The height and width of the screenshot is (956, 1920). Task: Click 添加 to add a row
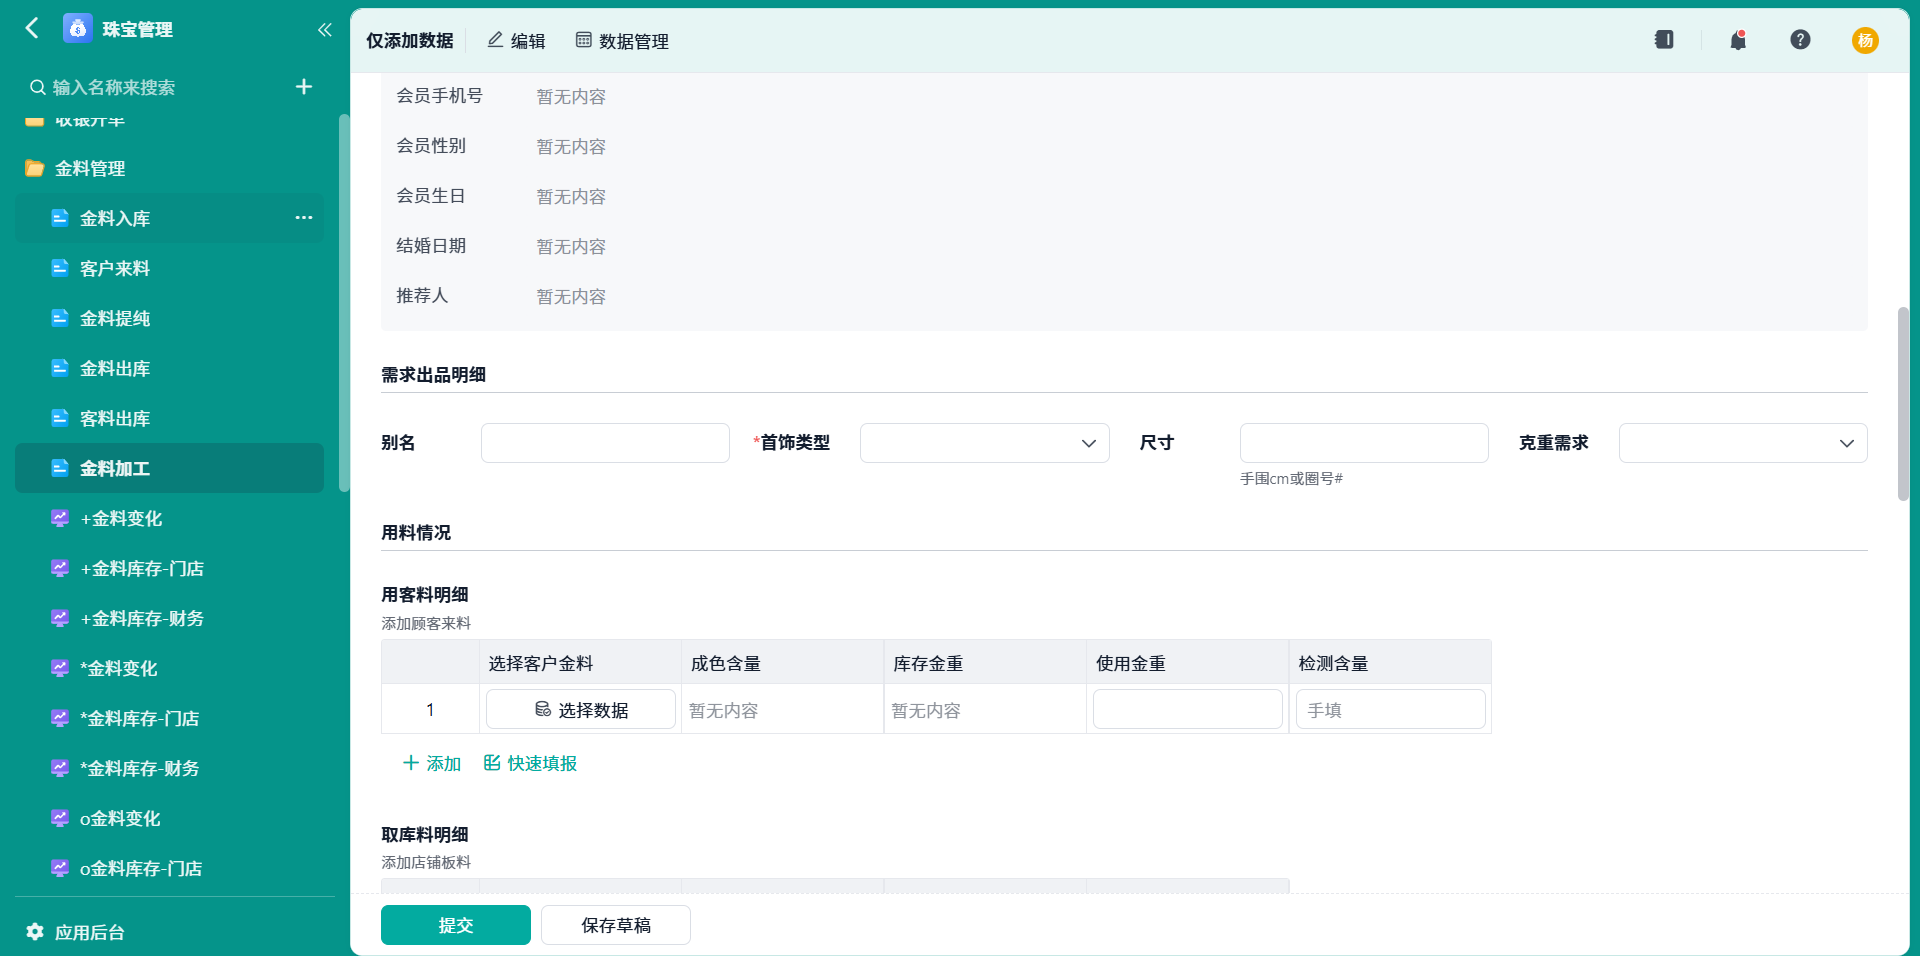coord(432,763)
